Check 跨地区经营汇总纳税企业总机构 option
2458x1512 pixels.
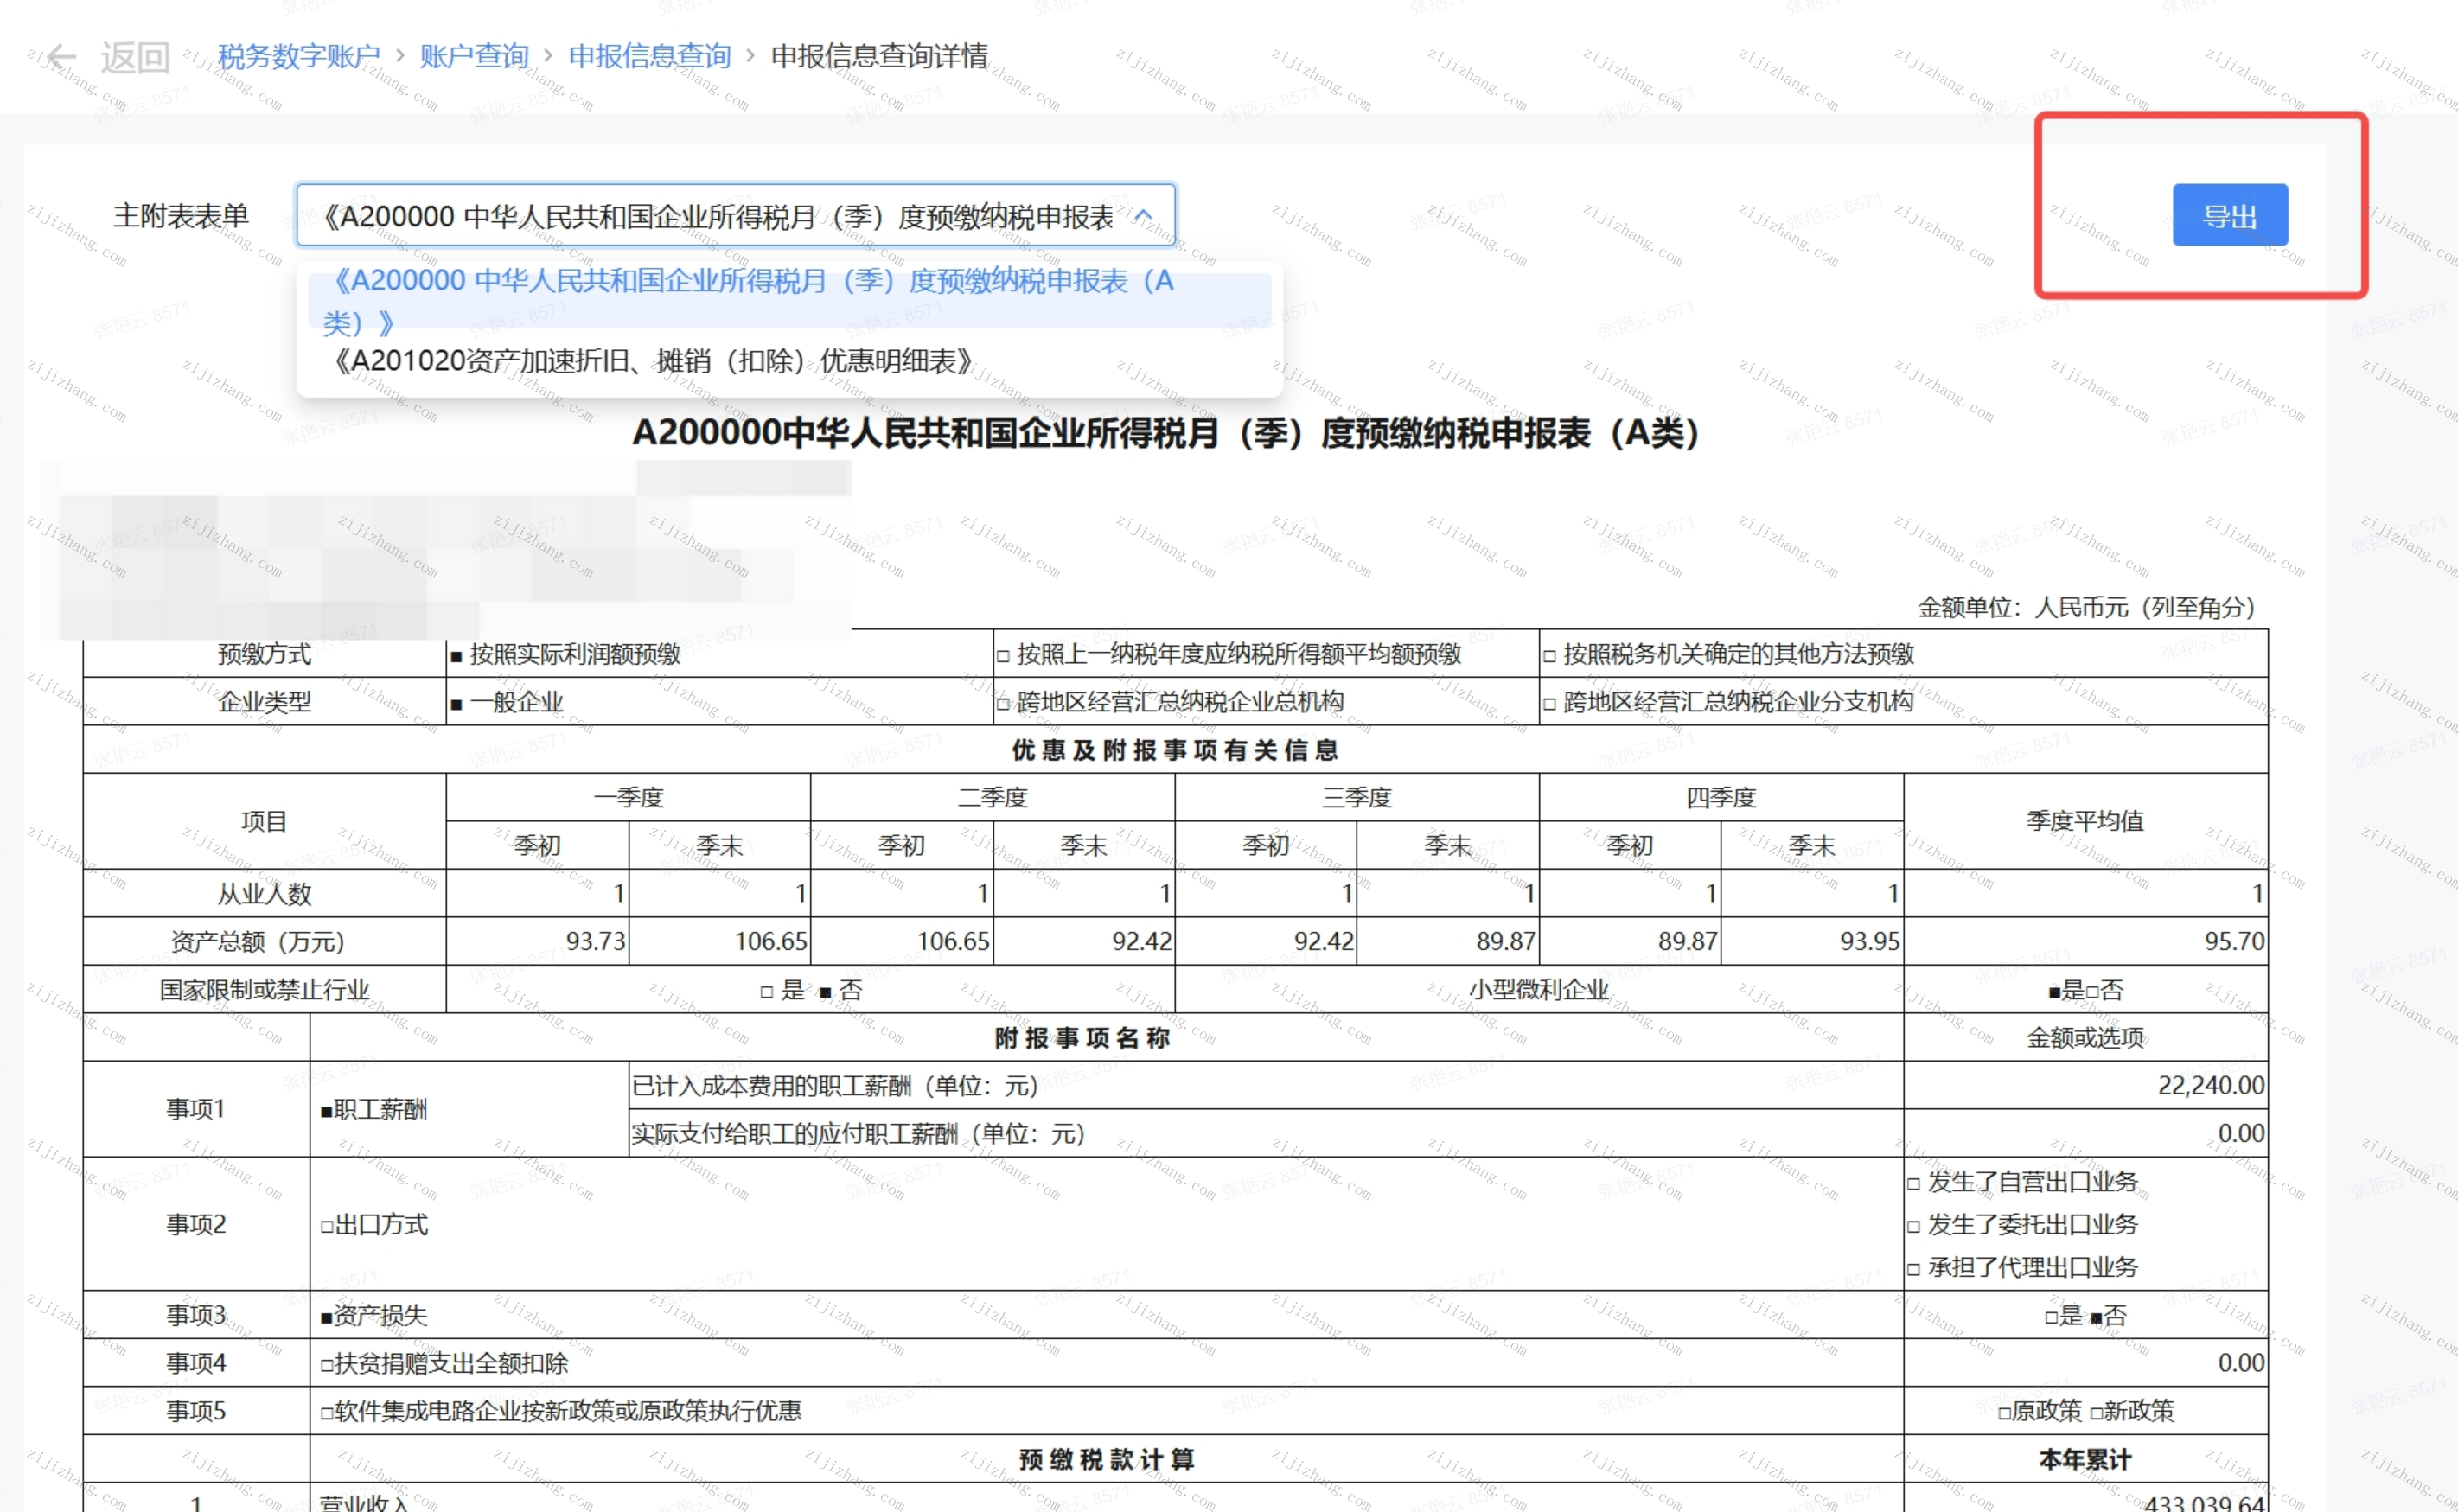1003,704
